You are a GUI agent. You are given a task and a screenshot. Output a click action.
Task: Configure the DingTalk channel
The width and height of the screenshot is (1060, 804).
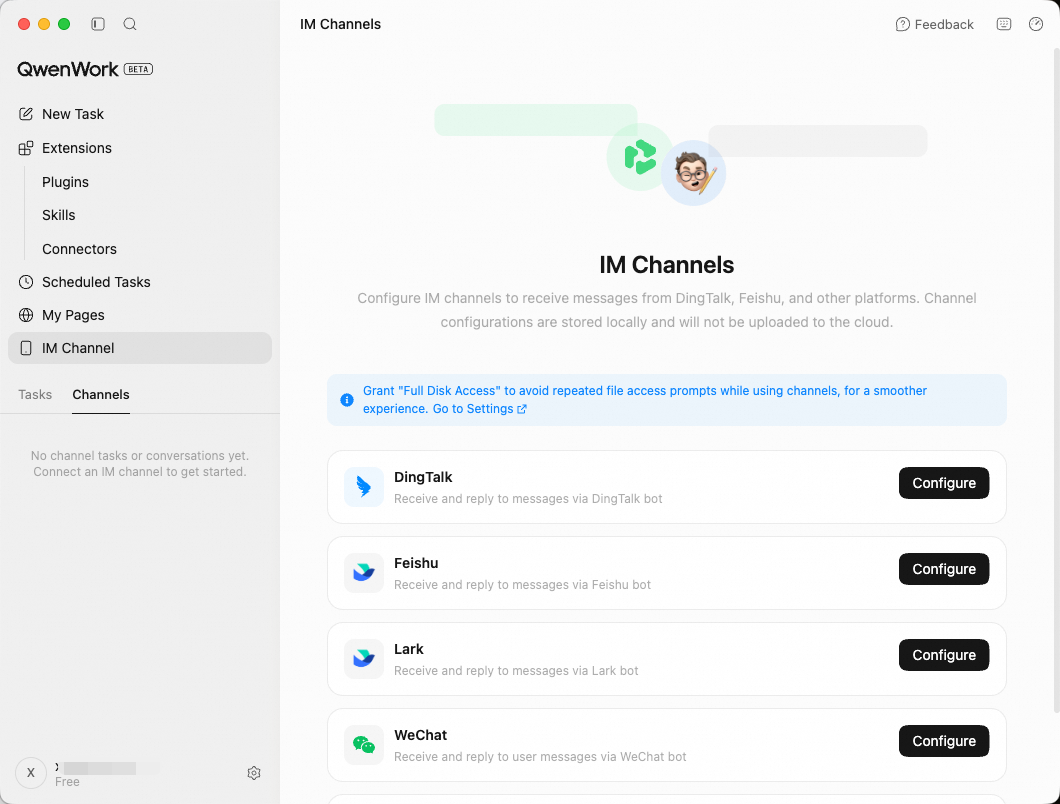944,483
